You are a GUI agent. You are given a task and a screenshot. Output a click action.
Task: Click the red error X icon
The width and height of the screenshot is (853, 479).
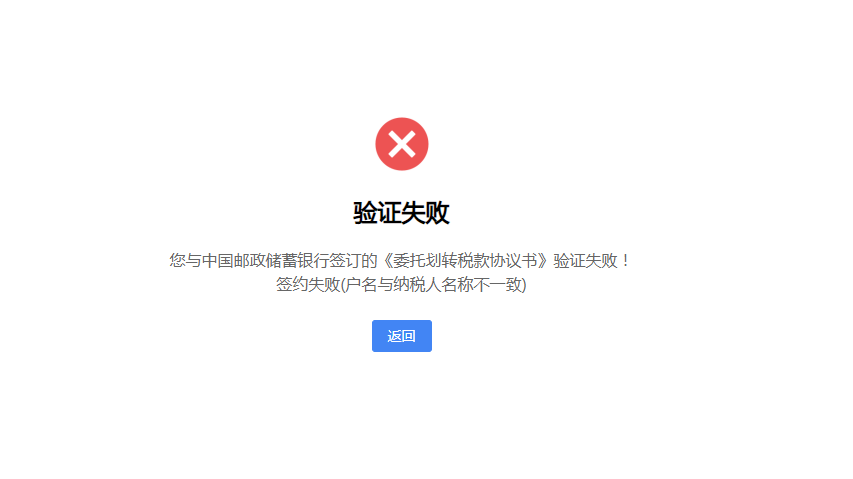click(x=402, y=144)
